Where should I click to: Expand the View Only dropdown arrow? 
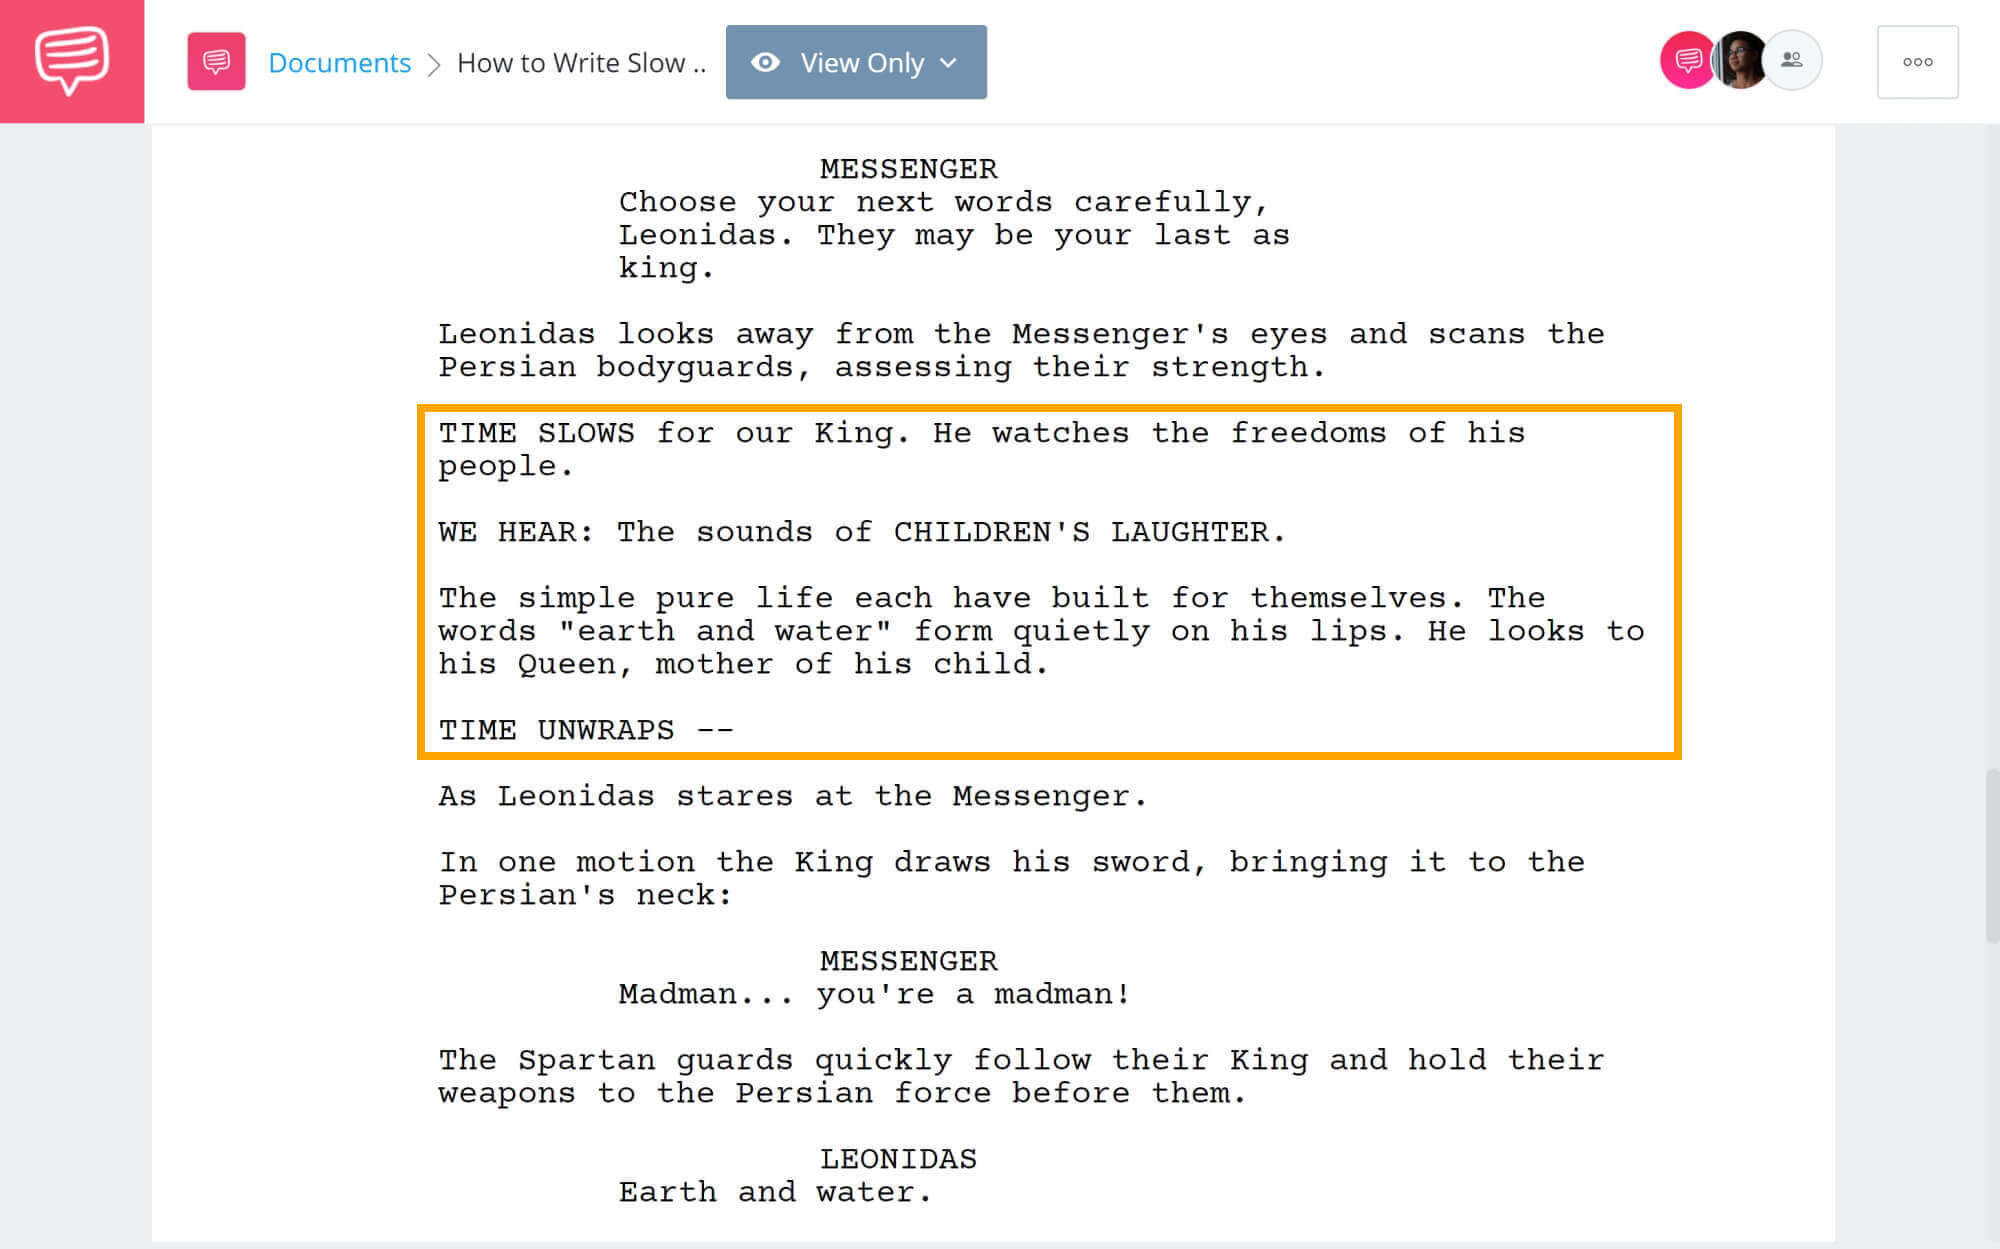point(950,62)
